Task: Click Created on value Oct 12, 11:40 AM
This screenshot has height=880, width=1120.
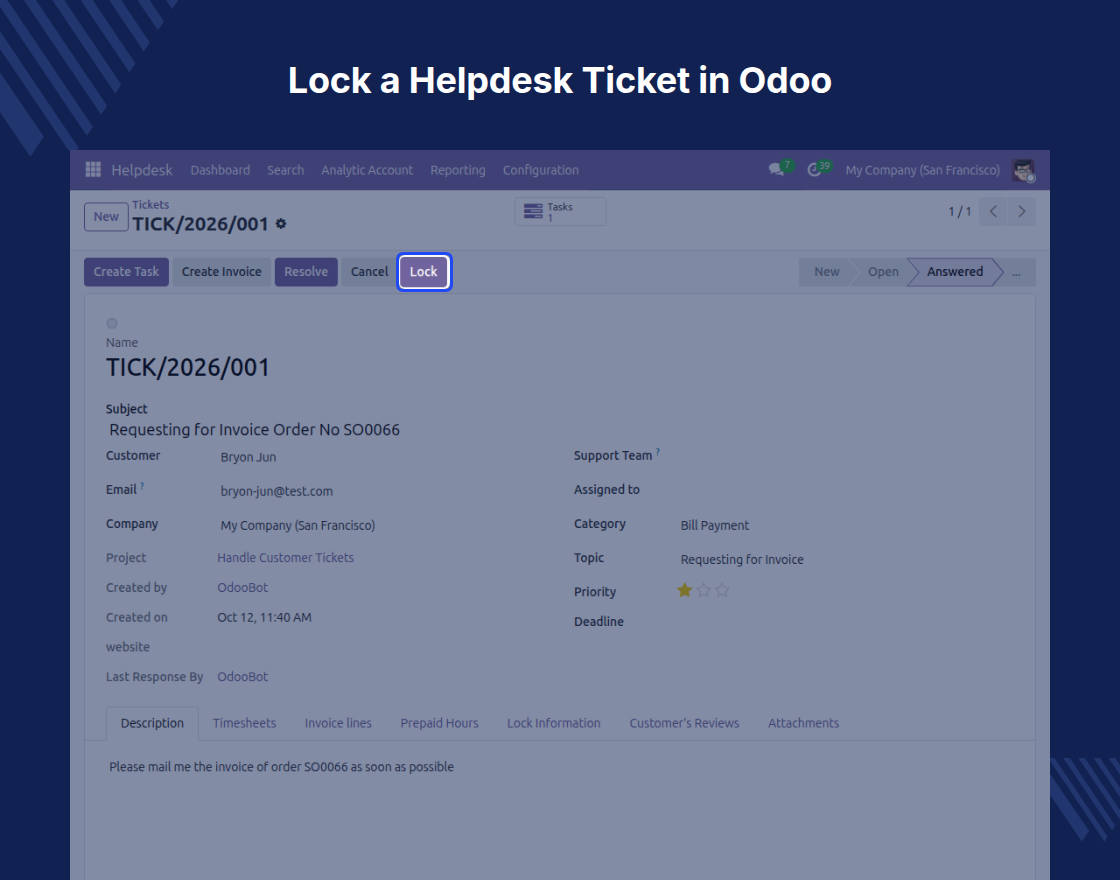Action: coord(264,618)
